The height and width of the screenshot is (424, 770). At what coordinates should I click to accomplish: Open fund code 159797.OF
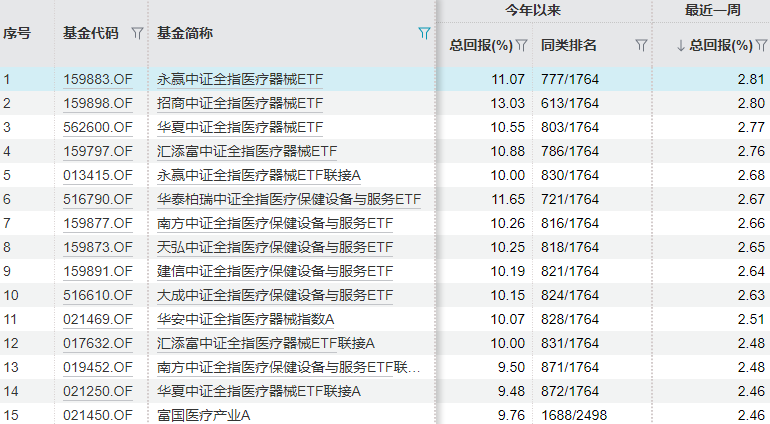tap(98, 151)
